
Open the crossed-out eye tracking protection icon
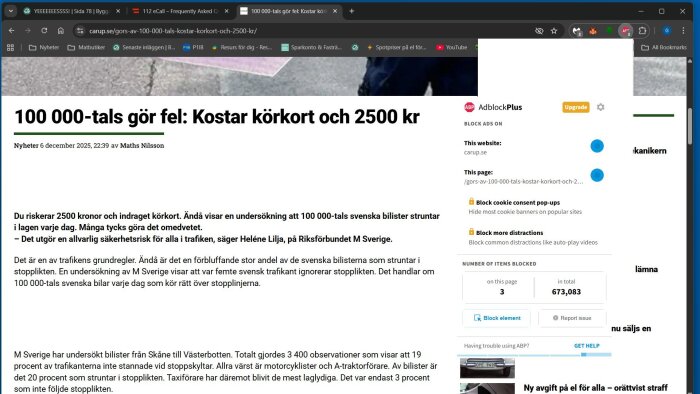tap(539, 31)
